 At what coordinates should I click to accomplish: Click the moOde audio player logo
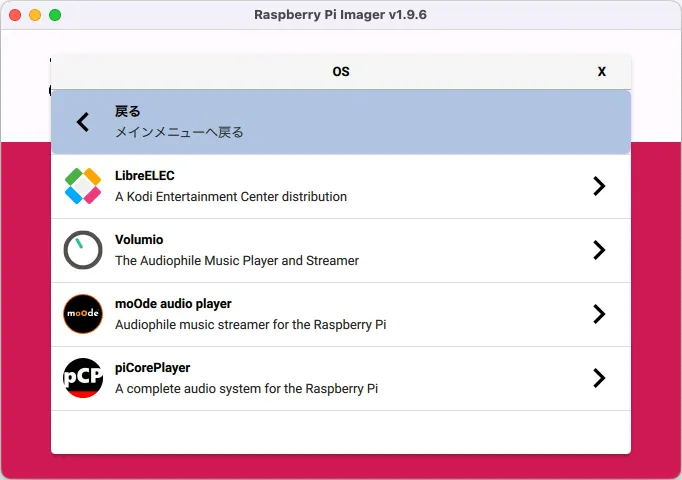(83, 314)
